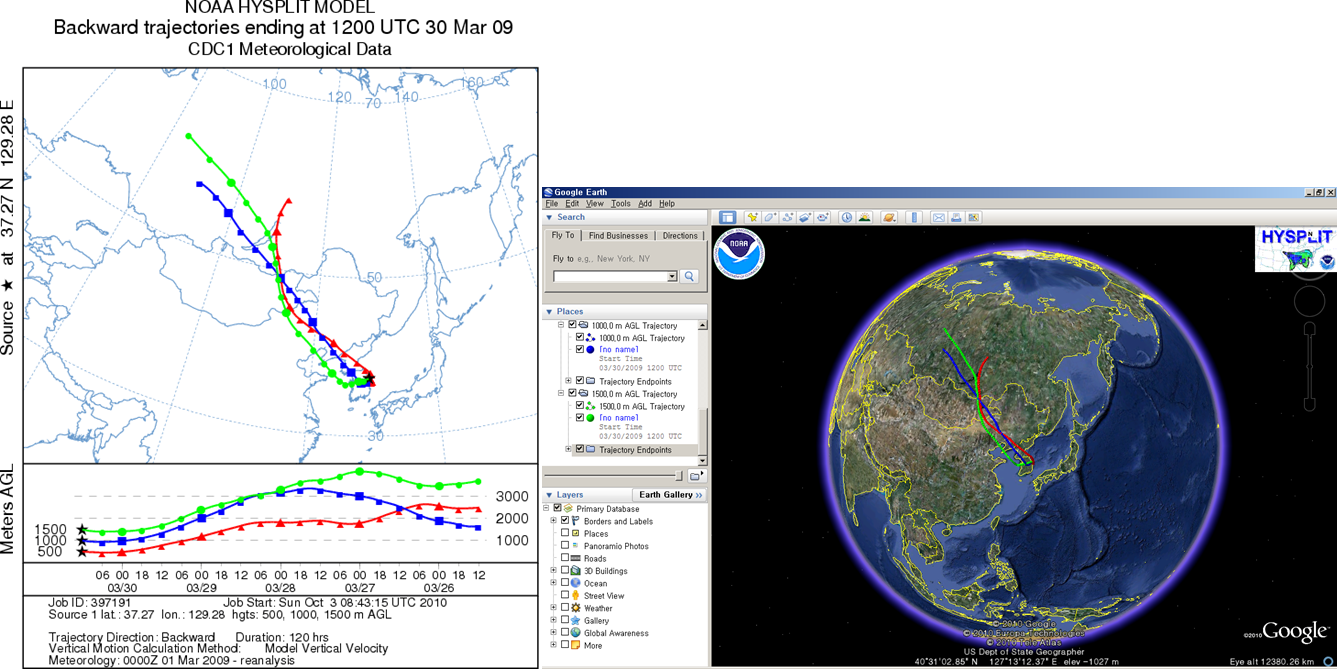Switch to the Find Businesses tab
Viewport: 1337px width, 669px height.
[x=619, y=236]
